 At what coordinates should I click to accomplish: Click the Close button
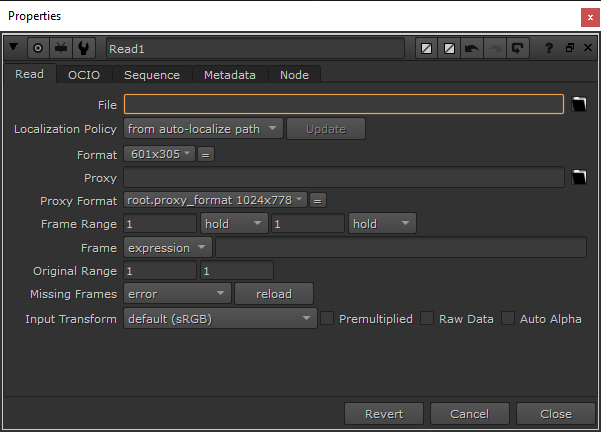point(556,414)
